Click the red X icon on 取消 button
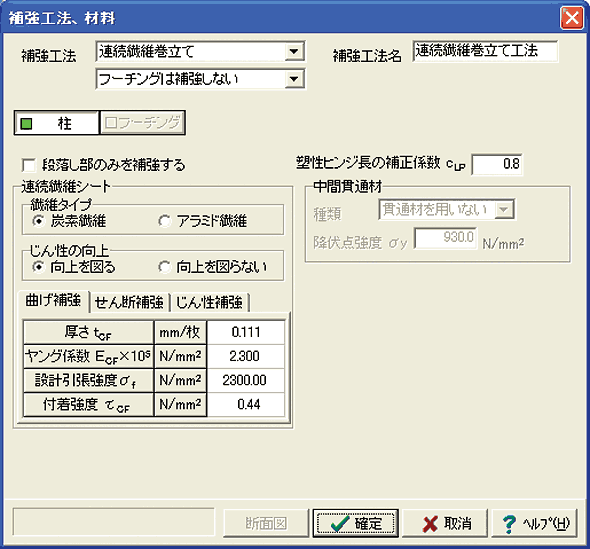The height and width of the screenshot is (549, 590). point(430,524)
